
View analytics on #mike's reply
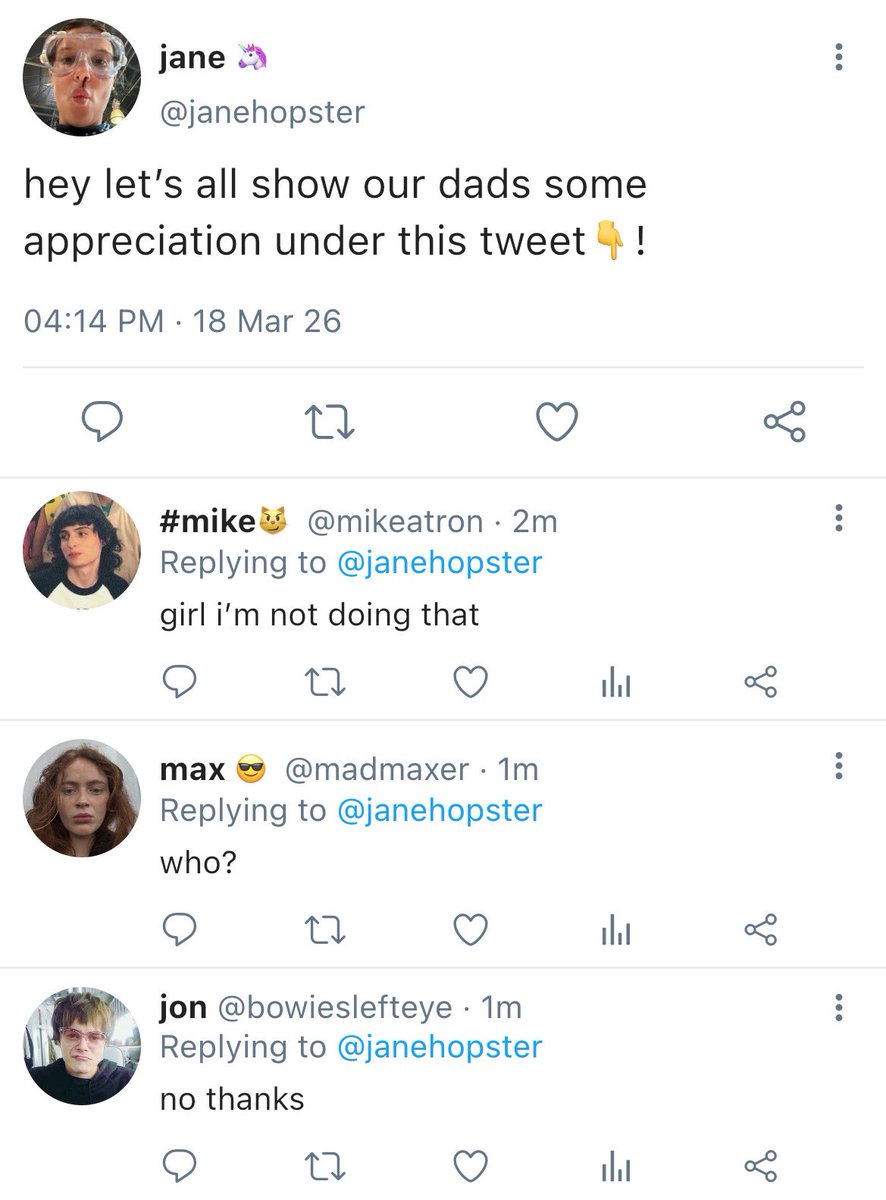pos(615,683)
